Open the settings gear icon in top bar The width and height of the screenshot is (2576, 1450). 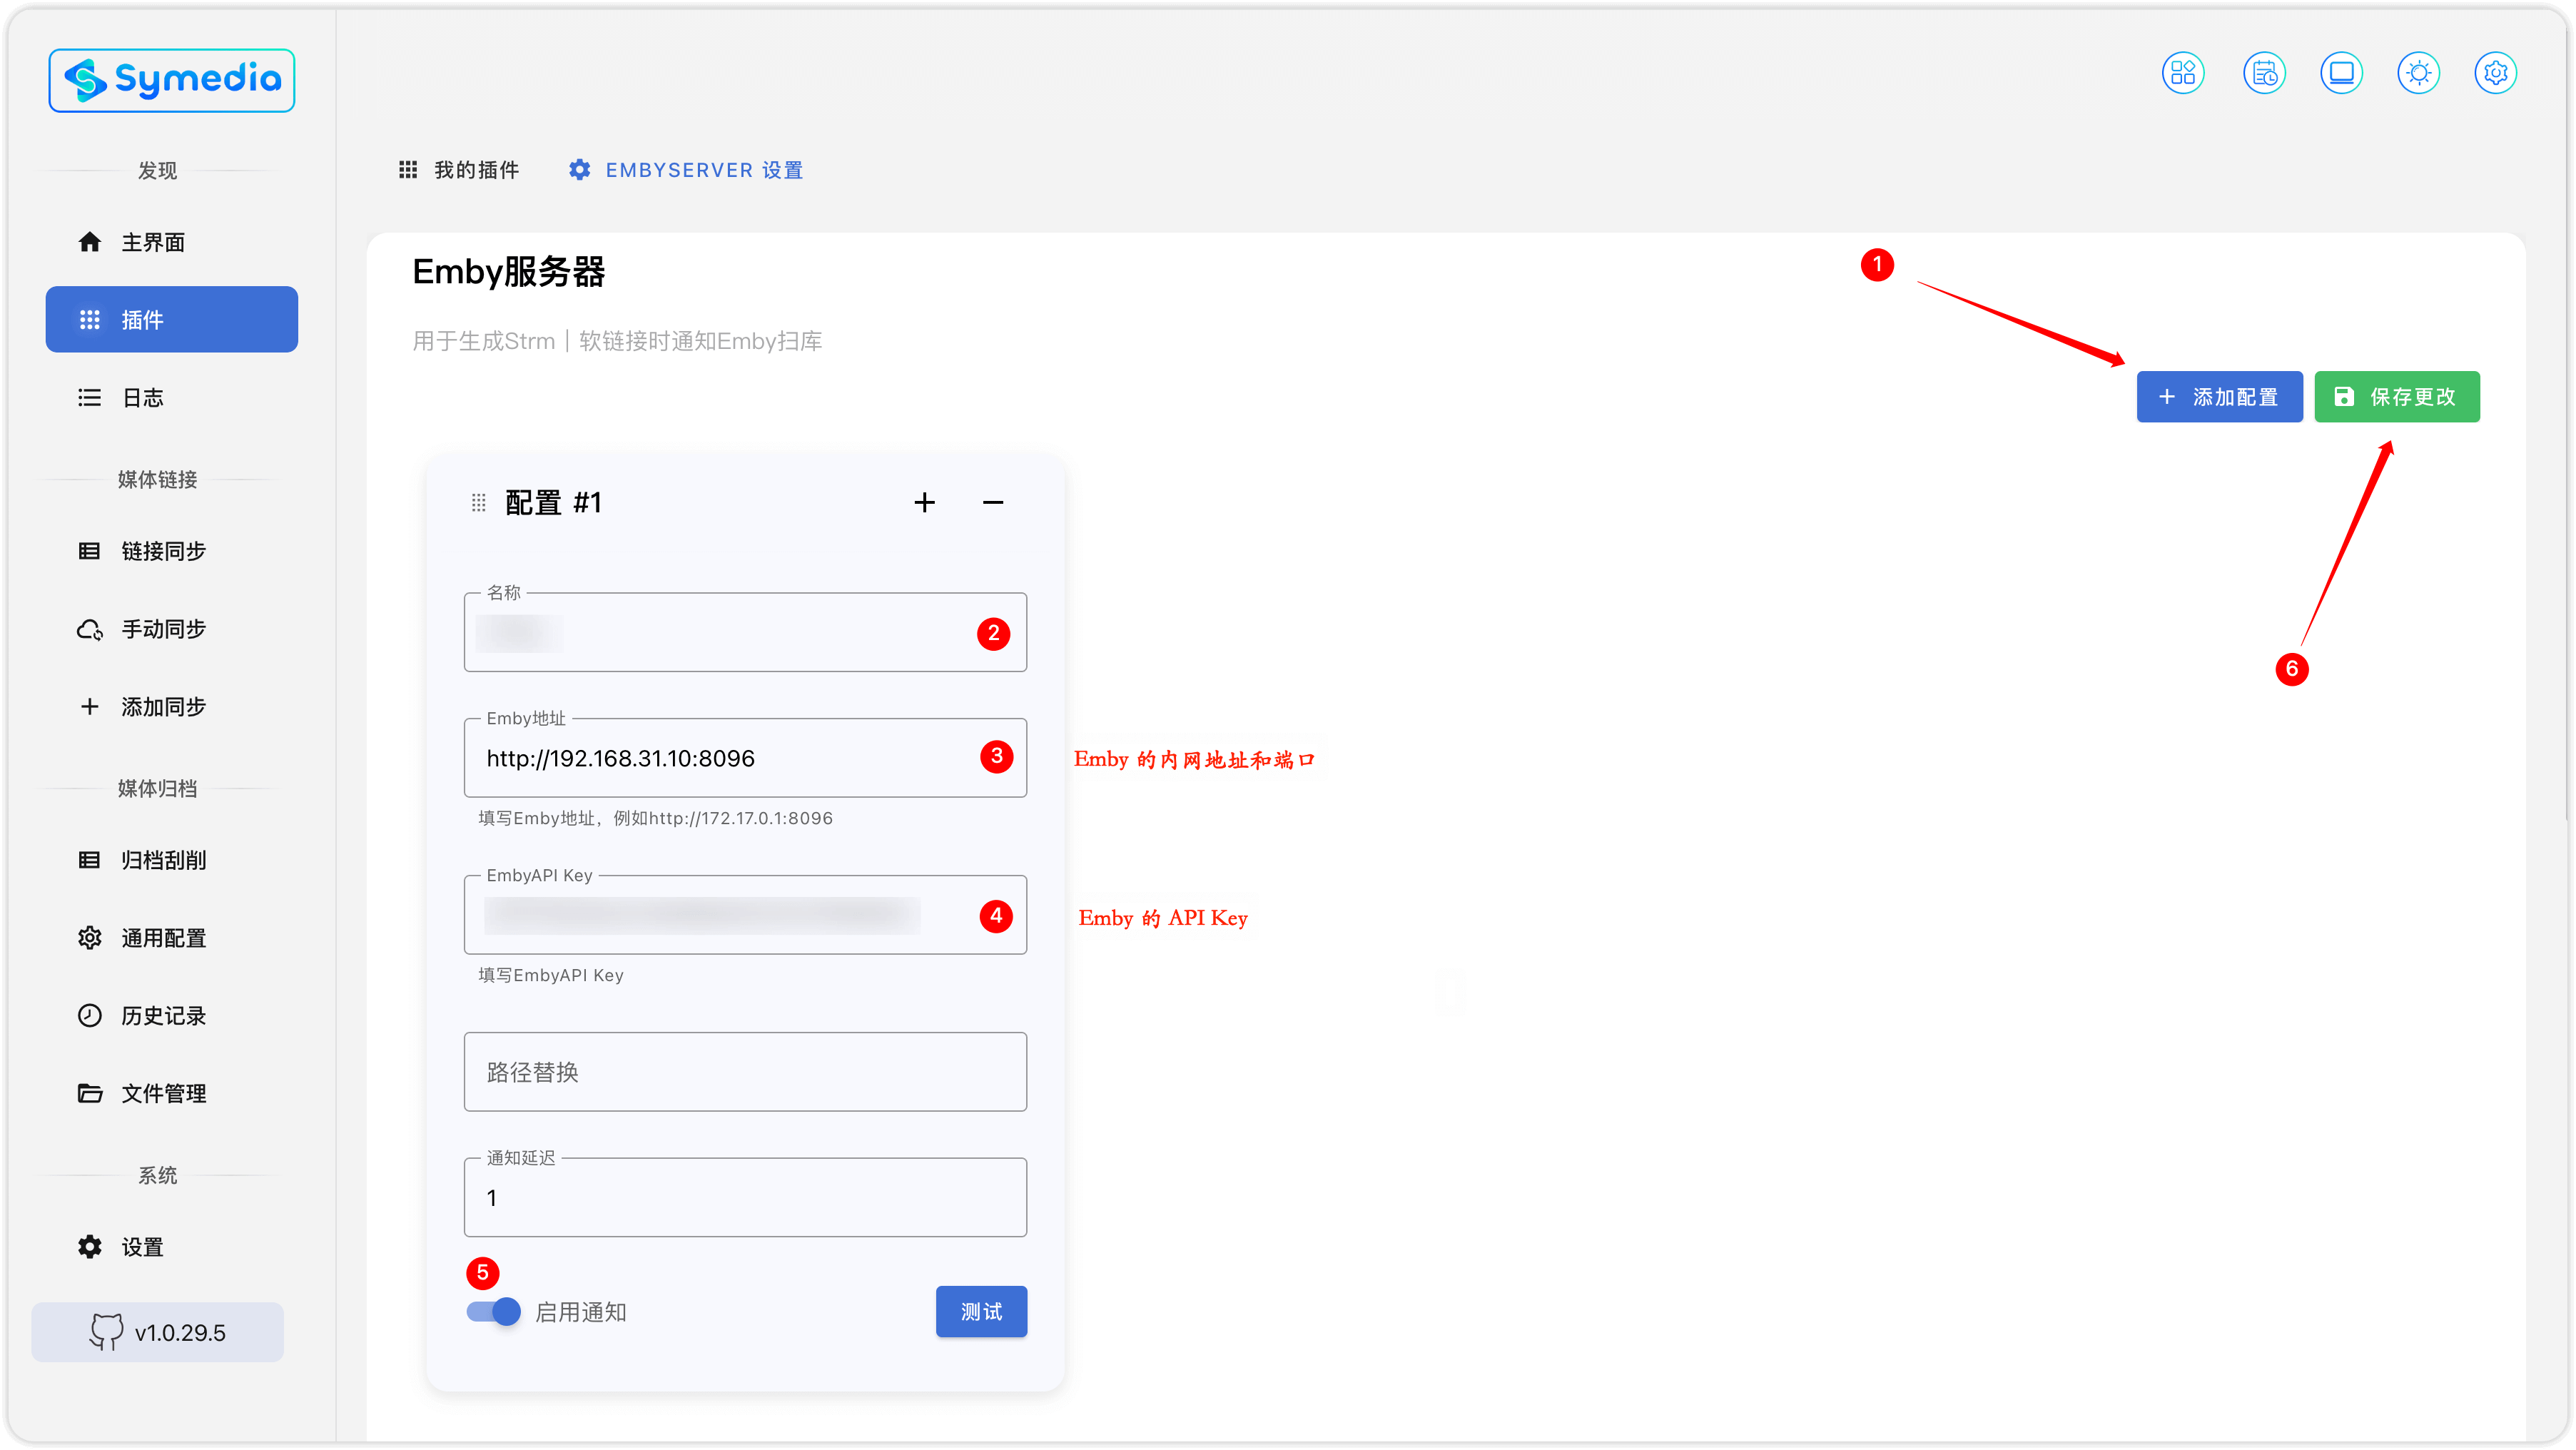point(2495,73)
